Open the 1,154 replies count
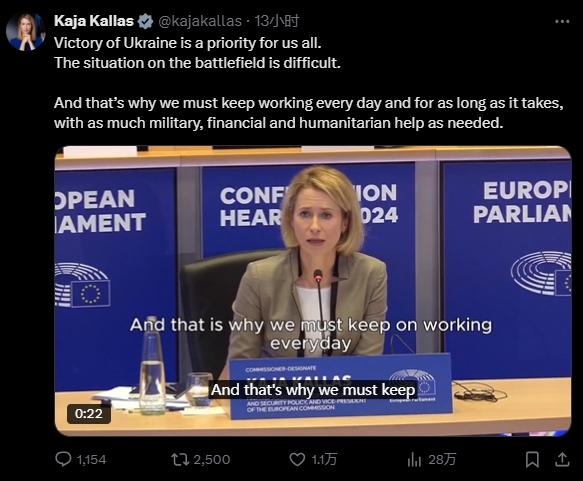Viewport: 583px width, 481px height. (91, 460)
